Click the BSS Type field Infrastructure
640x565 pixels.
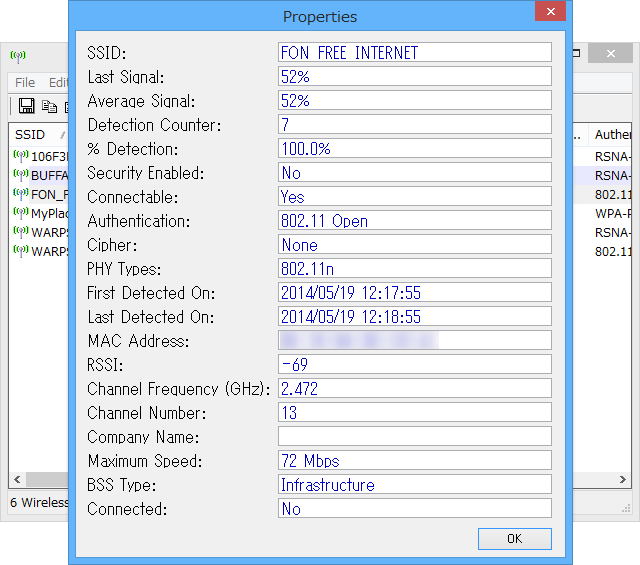click(415, 485)
